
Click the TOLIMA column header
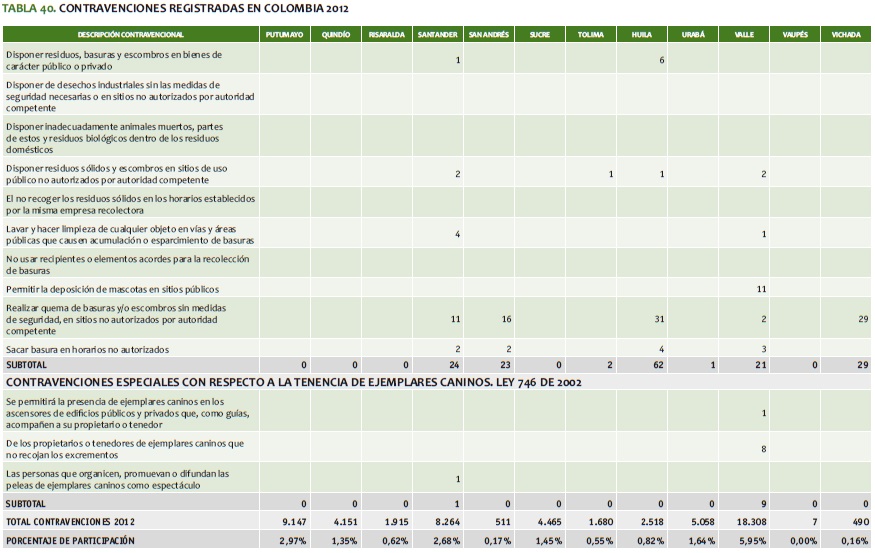pos(591,34)
